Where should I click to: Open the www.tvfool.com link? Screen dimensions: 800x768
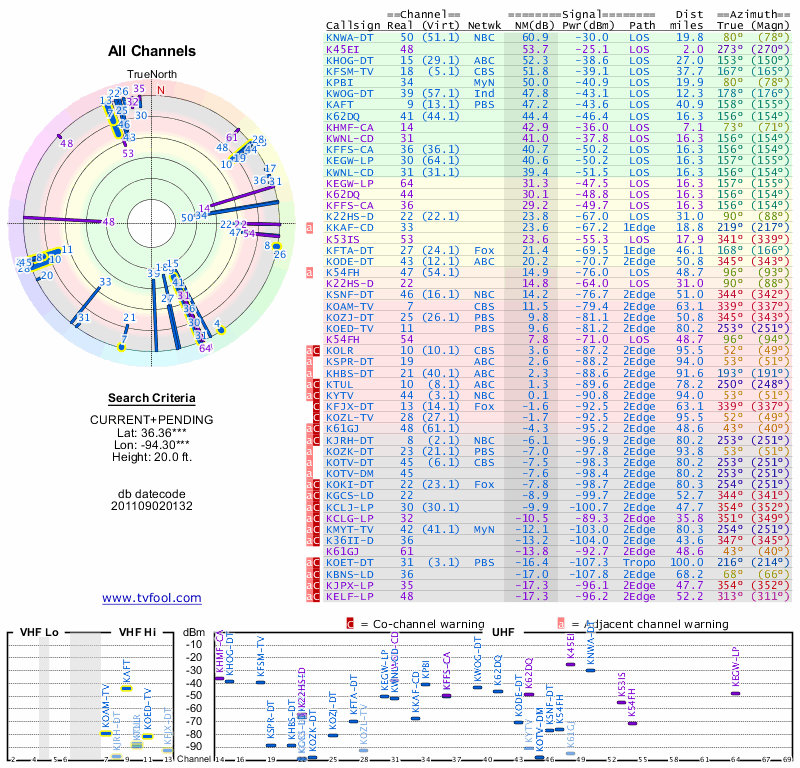click(x=152, y=598)
